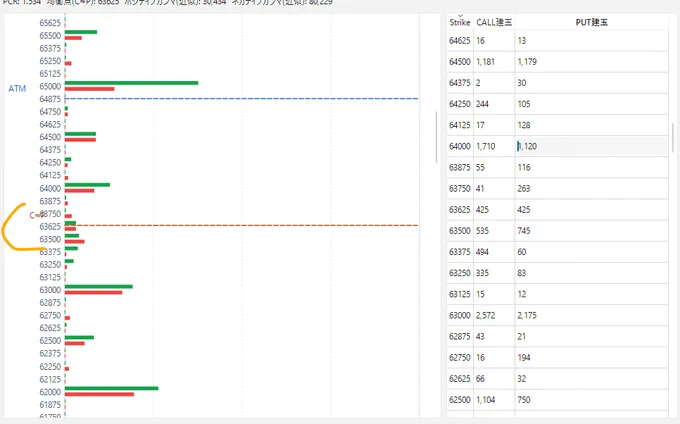Viewport: 680px width, 424px height.
Task: Select PUT cell 425 in row 63625
Action: pyautogui.click(x=524, y=210)
